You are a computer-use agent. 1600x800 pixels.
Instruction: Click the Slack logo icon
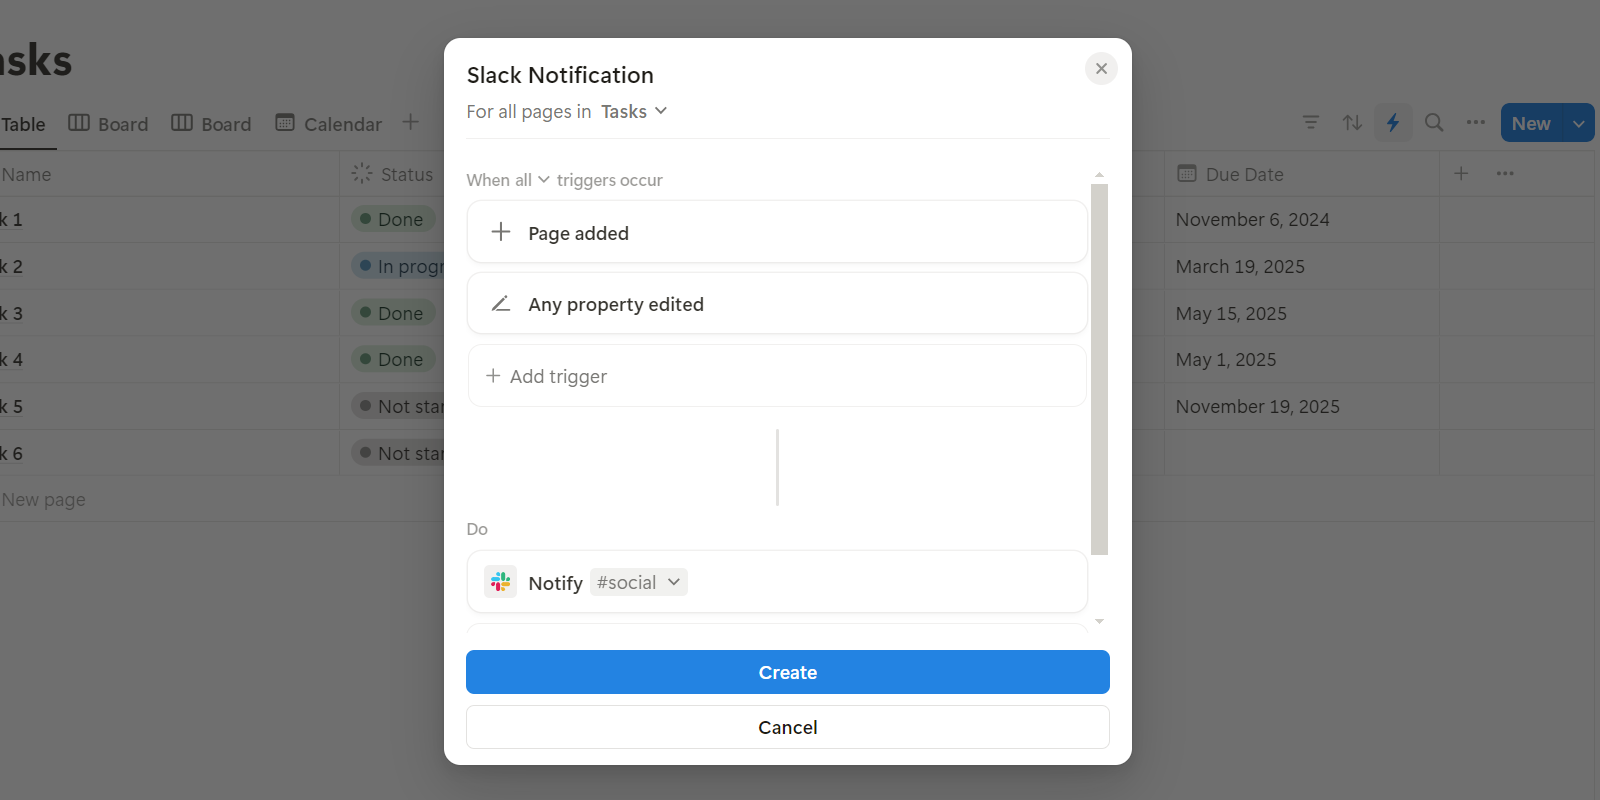coord(501,582)
